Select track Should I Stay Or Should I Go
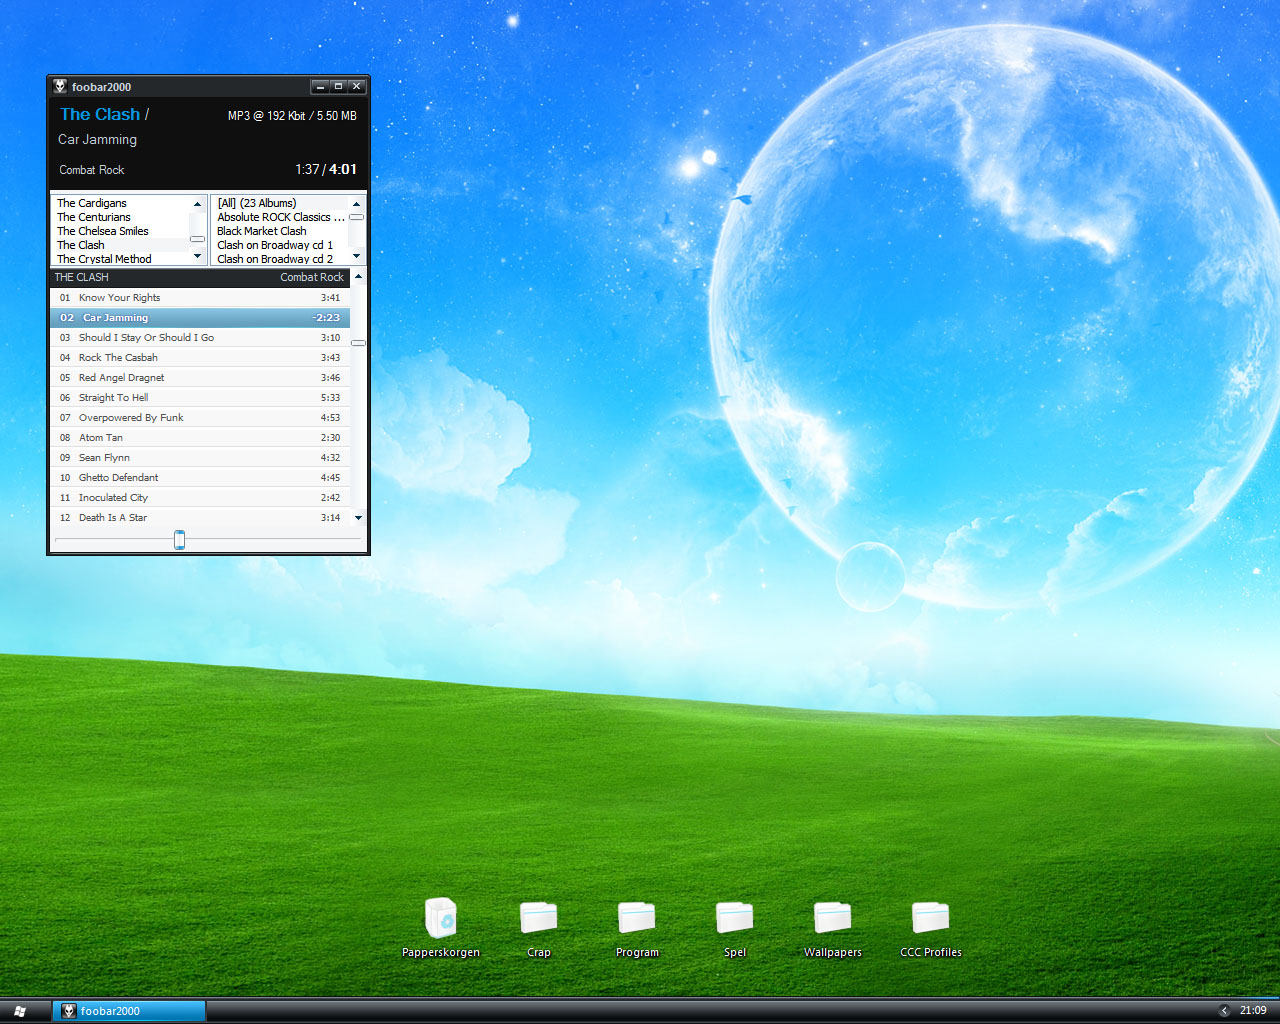 click(146, 338)
